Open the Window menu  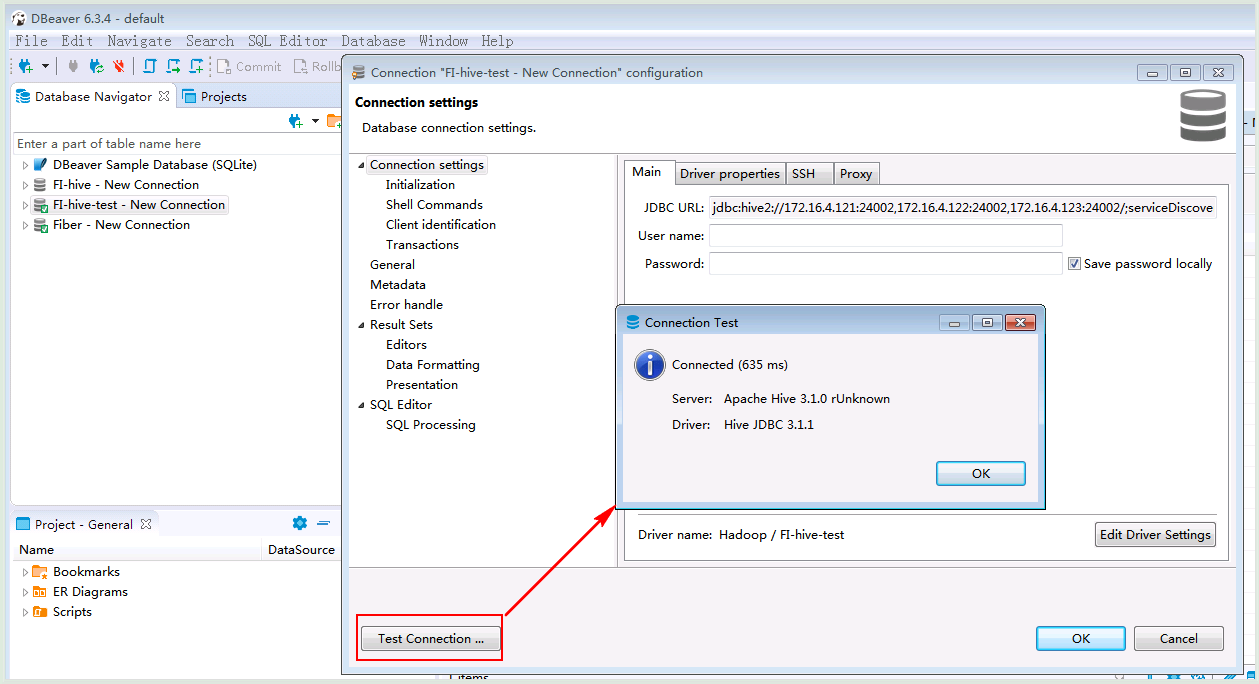[x=443, y=41]
